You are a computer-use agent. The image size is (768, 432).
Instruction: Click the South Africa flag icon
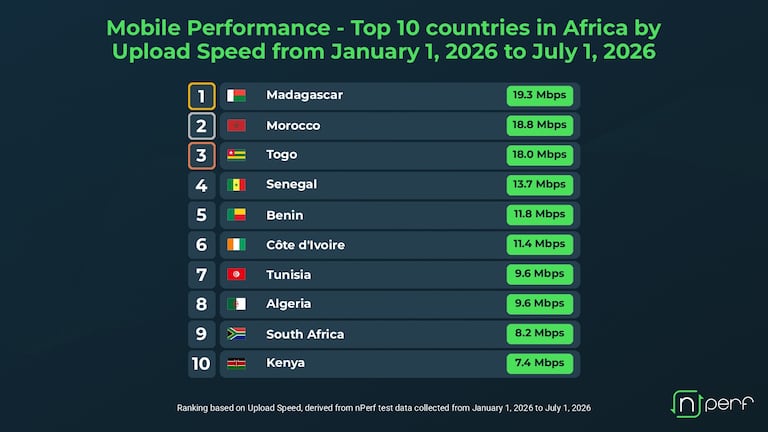tap(236, 334)
